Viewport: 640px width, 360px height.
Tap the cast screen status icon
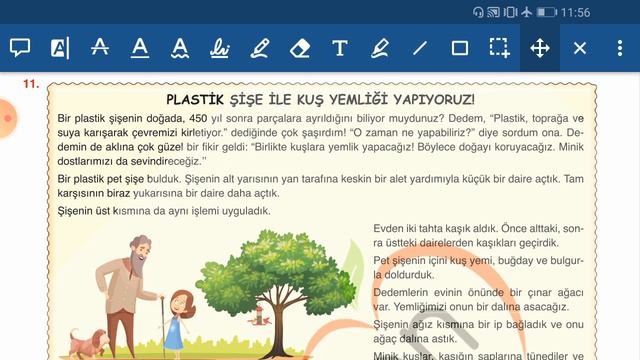click(x=493, y=12)
